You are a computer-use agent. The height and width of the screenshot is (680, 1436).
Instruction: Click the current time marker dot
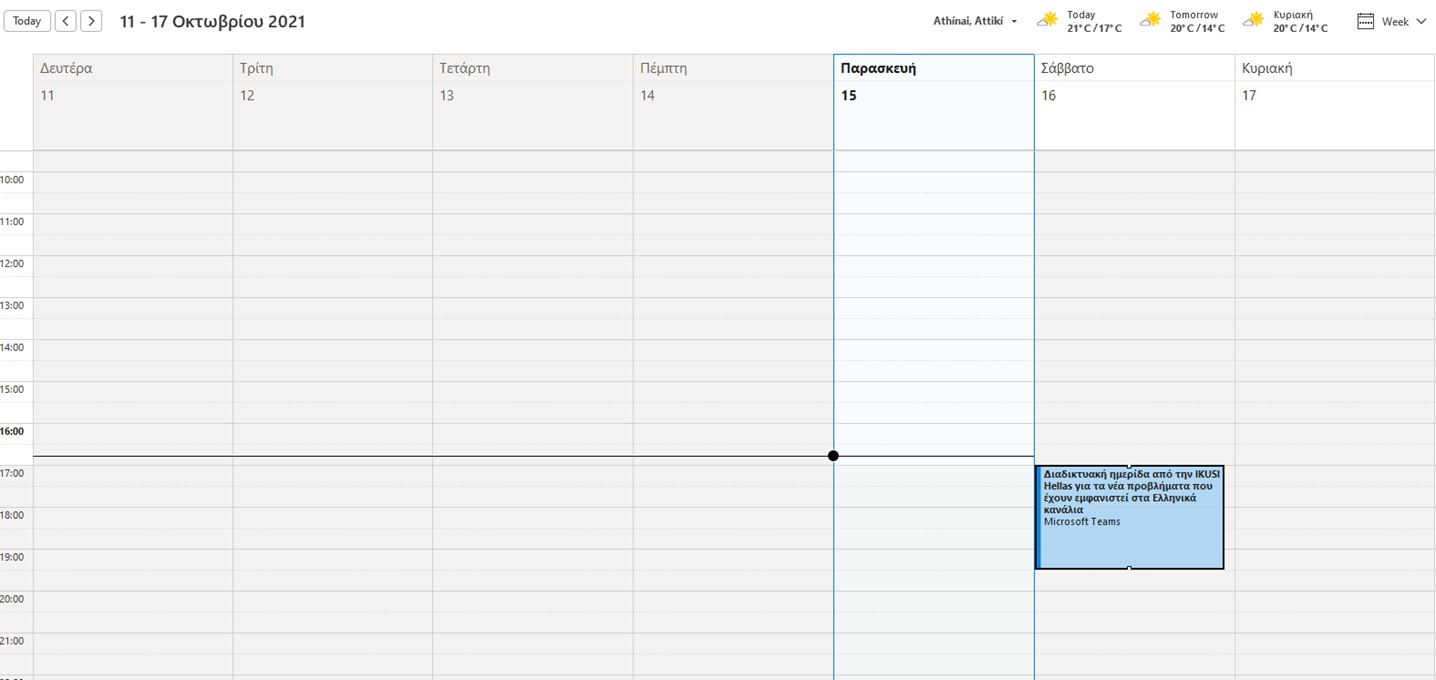pyautogui.click(x=833, y=456)
